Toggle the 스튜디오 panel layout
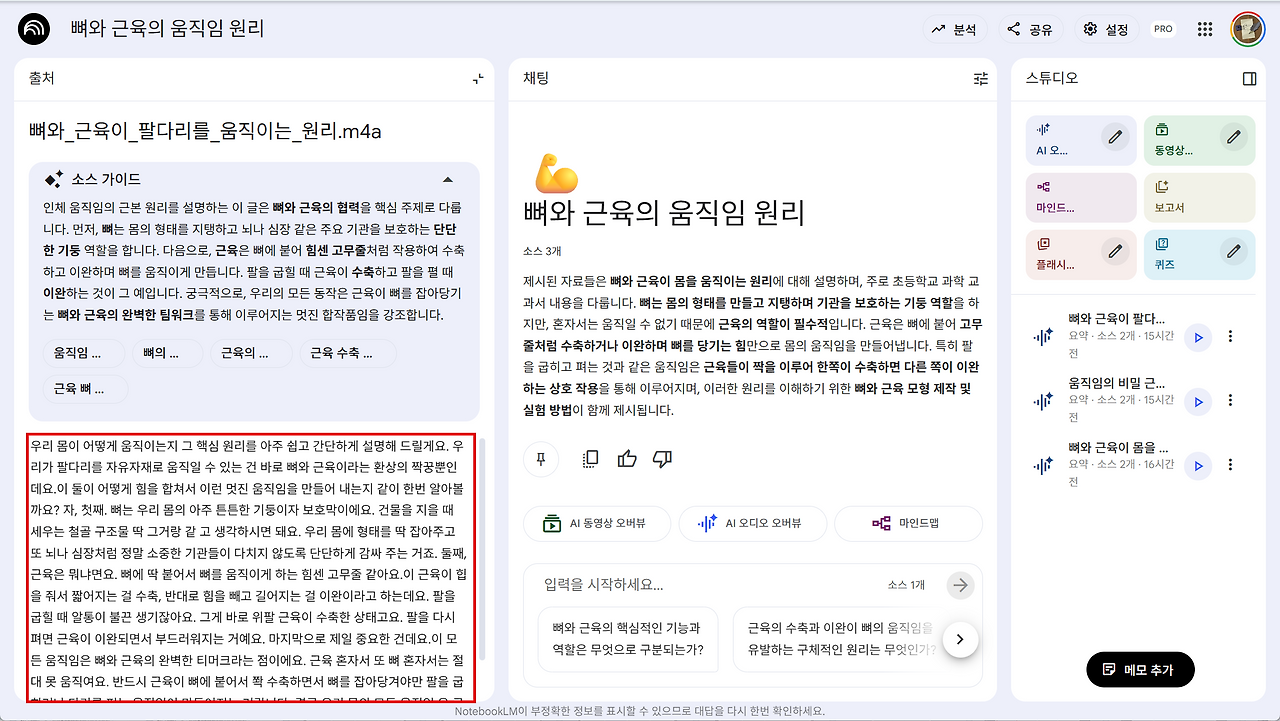 pyautogui.click(x=1249, y=78)
